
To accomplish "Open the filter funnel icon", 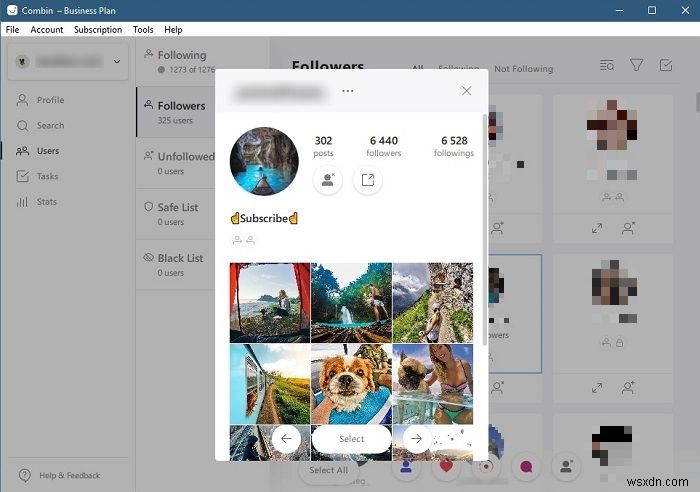I will point(636,65).
